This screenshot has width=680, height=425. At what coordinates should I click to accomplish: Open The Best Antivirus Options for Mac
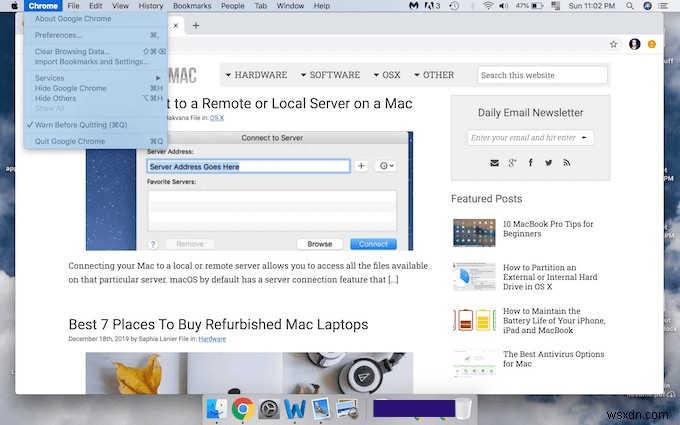pyautogui.click(x=553, y=359)
